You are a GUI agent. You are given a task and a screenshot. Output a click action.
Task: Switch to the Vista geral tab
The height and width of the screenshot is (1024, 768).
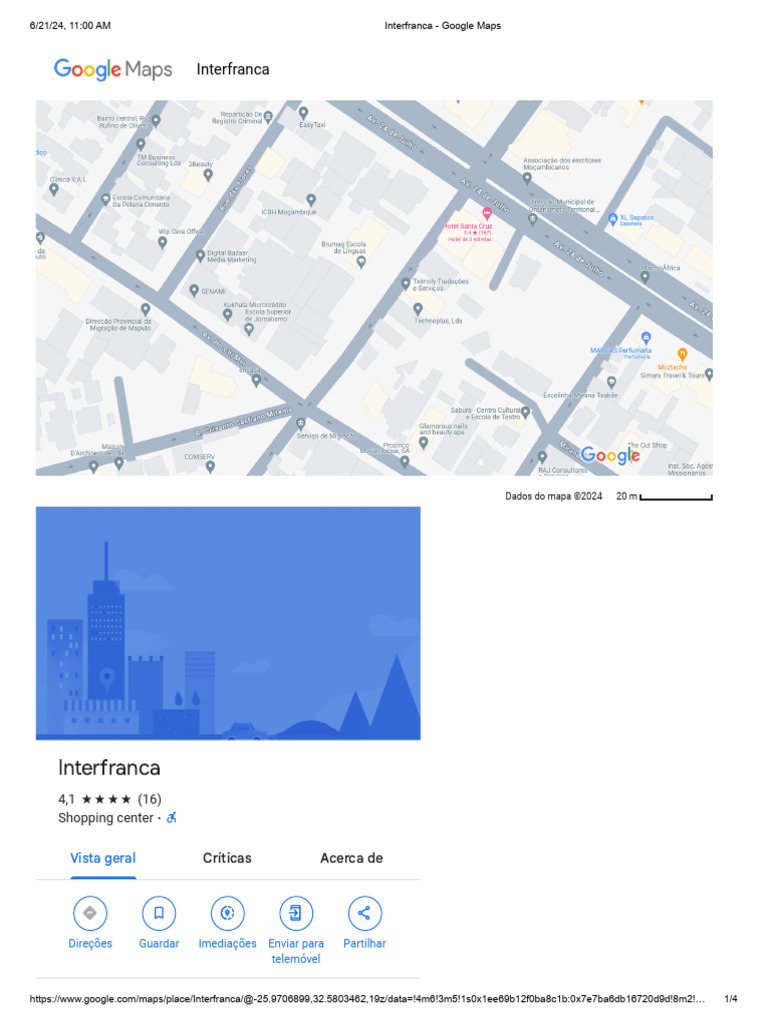tap(103, 858)
